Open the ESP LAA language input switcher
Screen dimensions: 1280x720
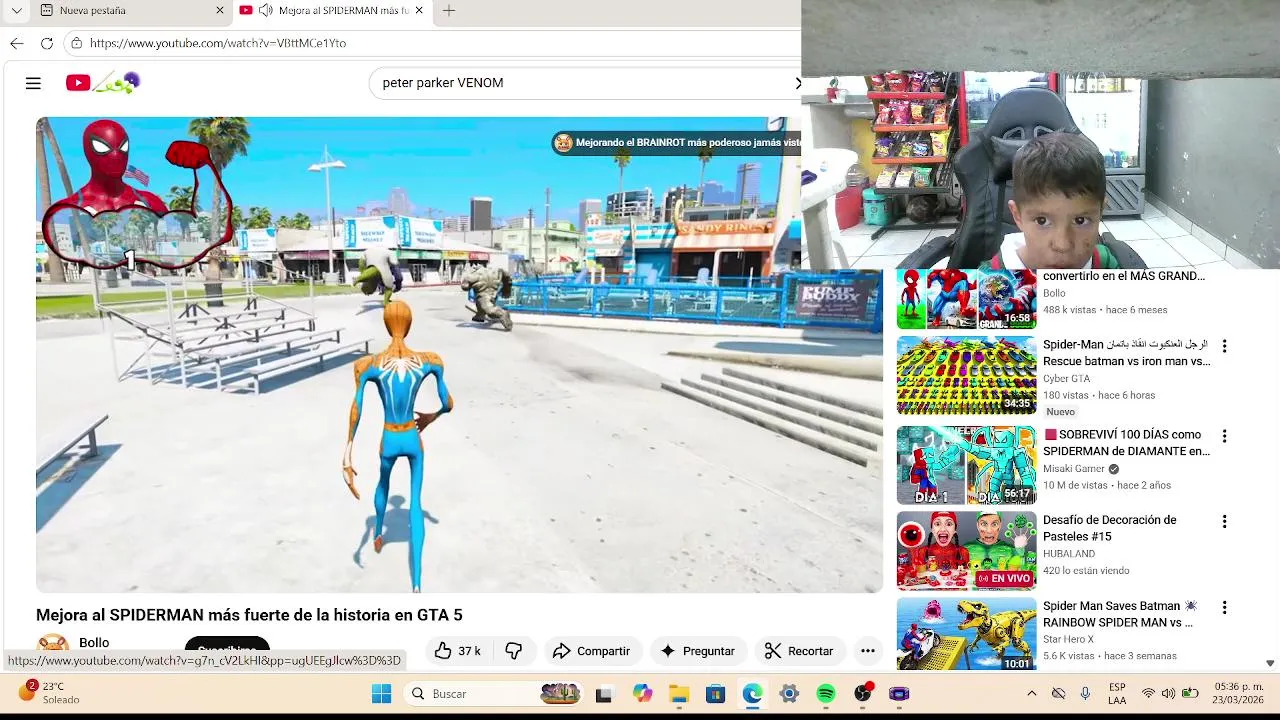[1117, 694]
